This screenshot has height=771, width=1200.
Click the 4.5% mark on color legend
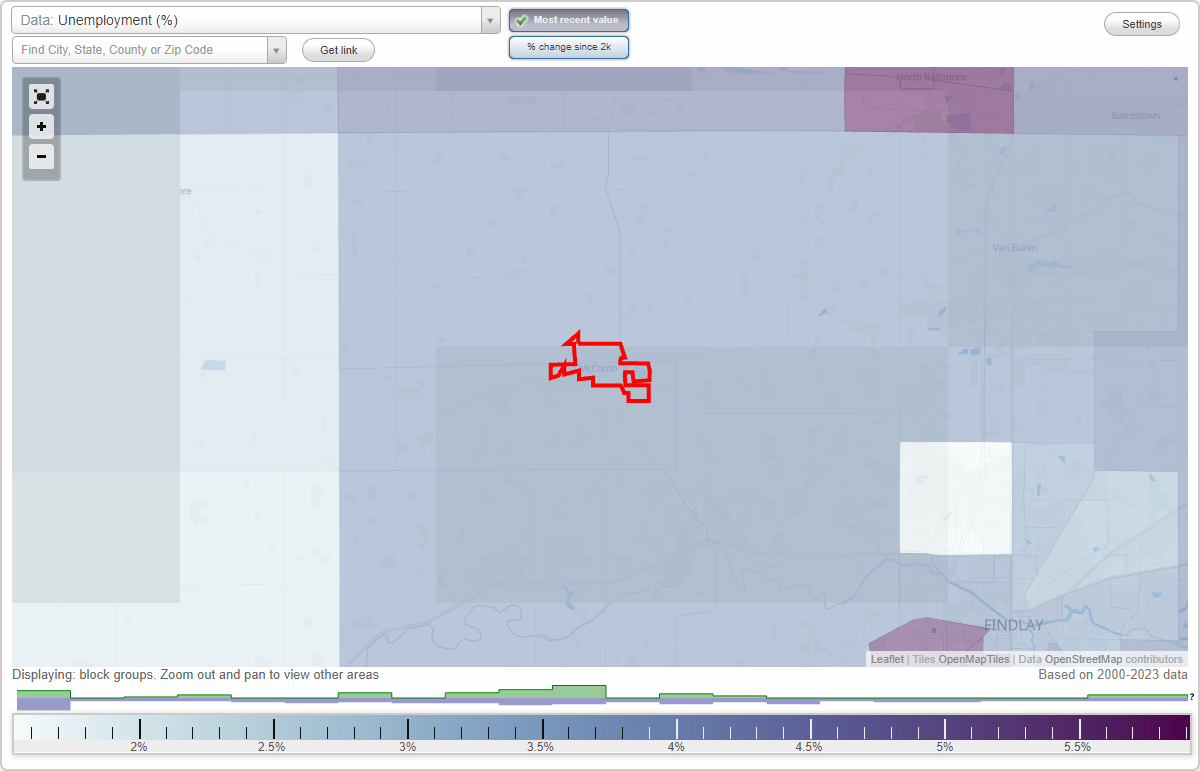[x=809, y=747]
